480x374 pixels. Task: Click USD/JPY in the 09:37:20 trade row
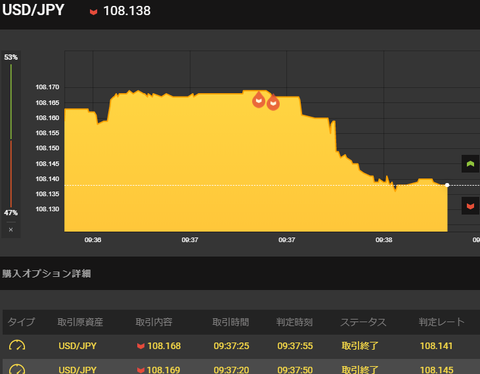(x=77, y=370)
